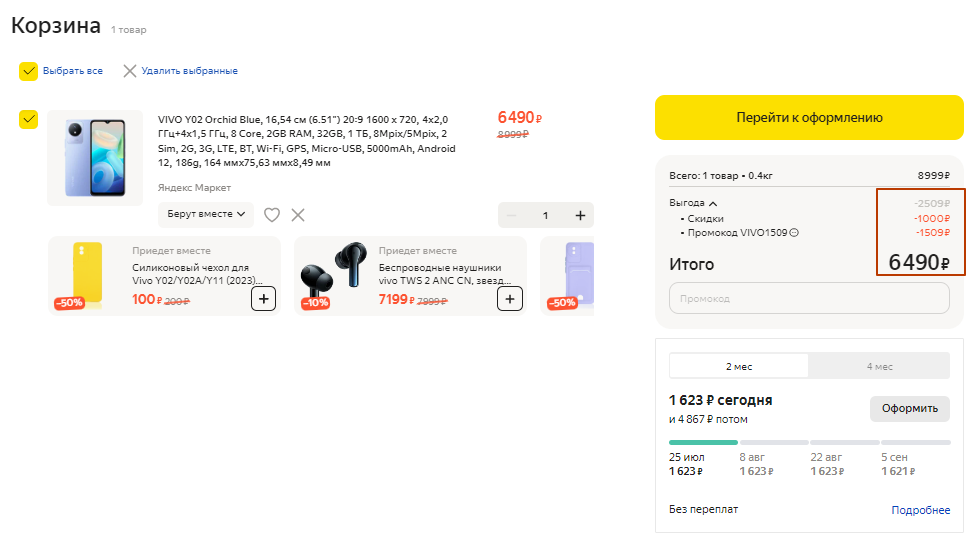980x548 pixels.
Task: Decrease phone quantity with minus button
Action: click(512, 215)
